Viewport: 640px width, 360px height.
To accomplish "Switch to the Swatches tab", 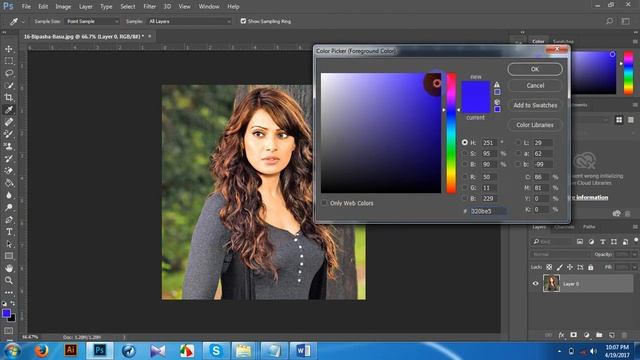I will pyautogui.click(x=563, y=41).
